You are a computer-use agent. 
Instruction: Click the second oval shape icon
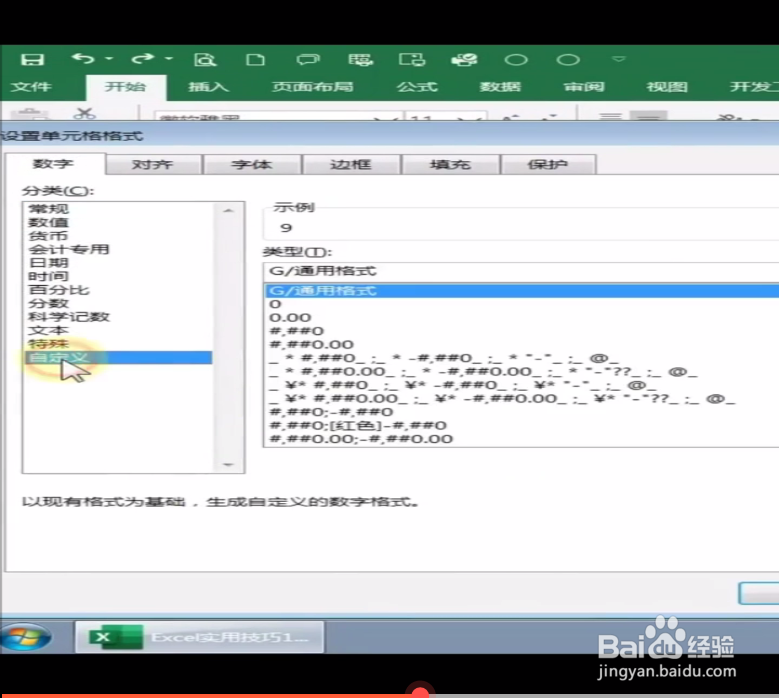point(568,60)
